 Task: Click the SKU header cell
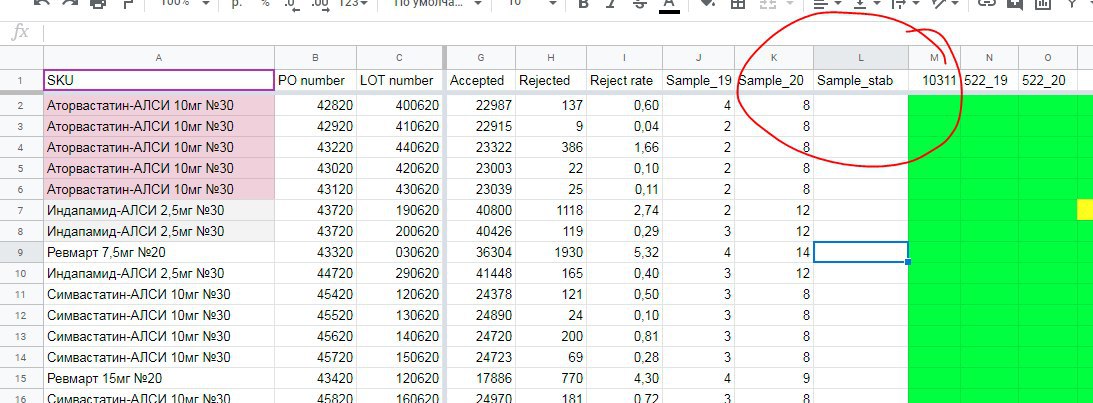coord(158,80)
